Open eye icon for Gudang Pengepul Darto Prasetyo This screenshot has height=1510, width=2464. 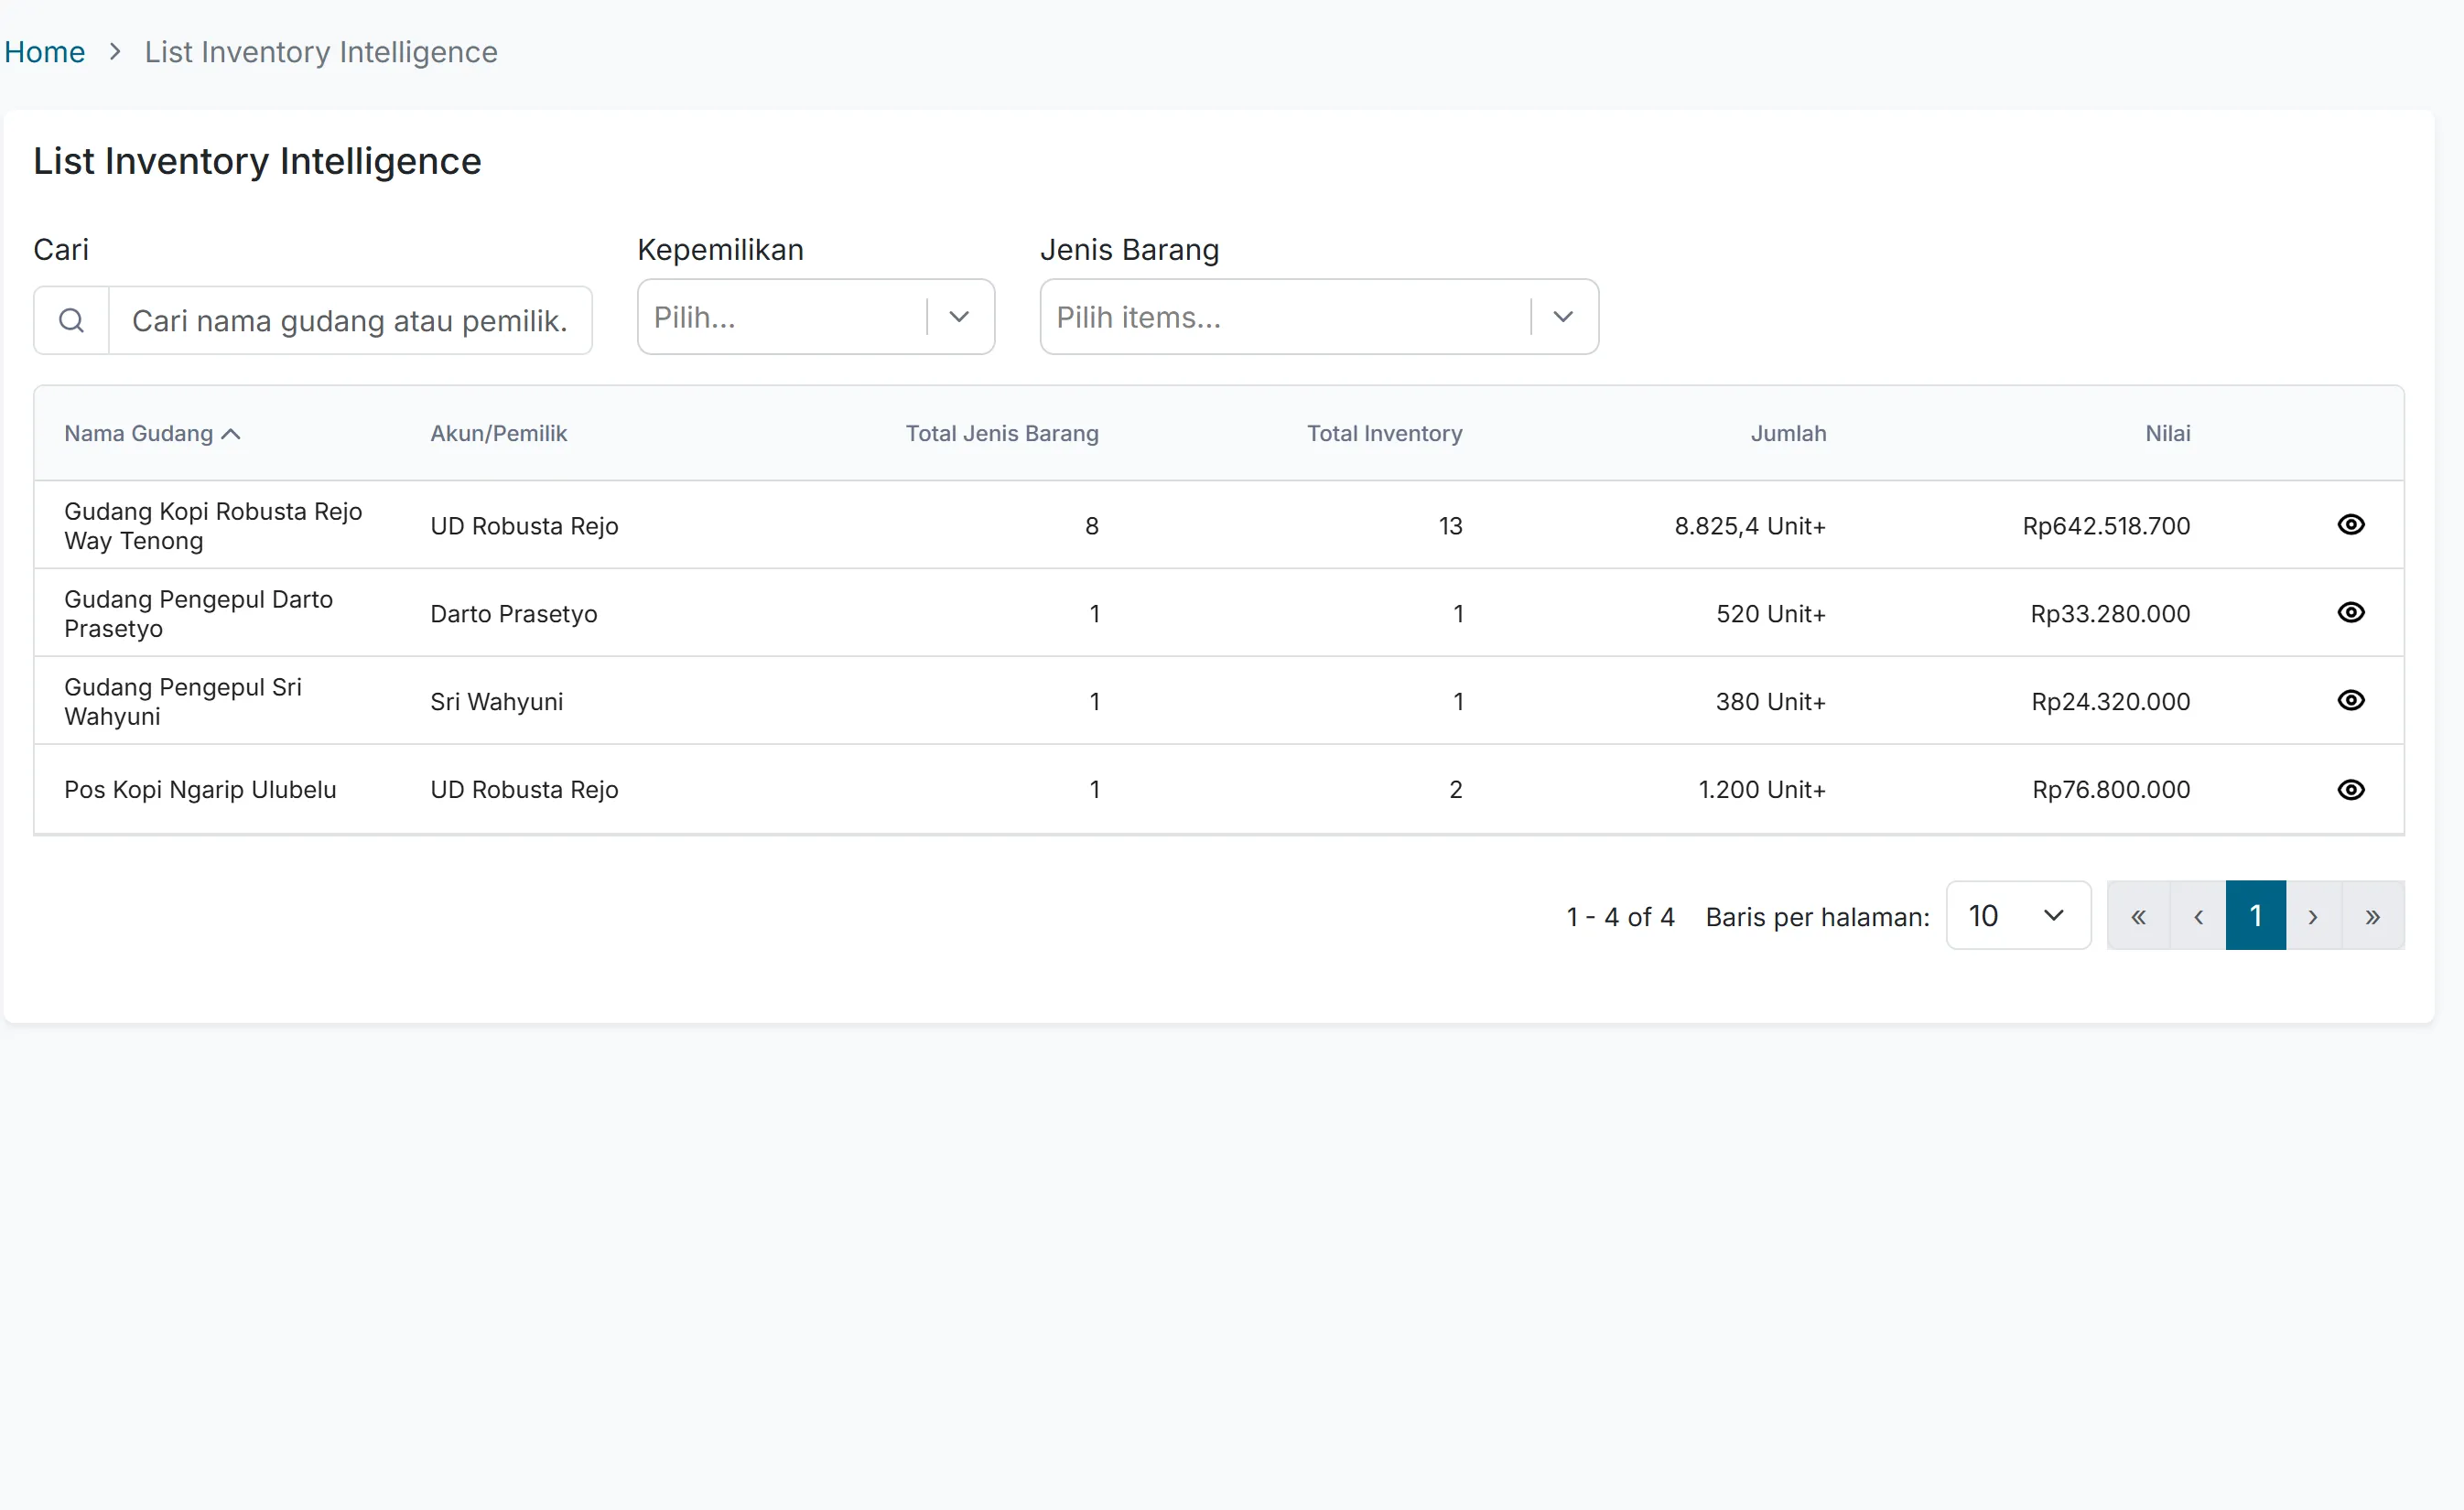[x=2351, y=612]
